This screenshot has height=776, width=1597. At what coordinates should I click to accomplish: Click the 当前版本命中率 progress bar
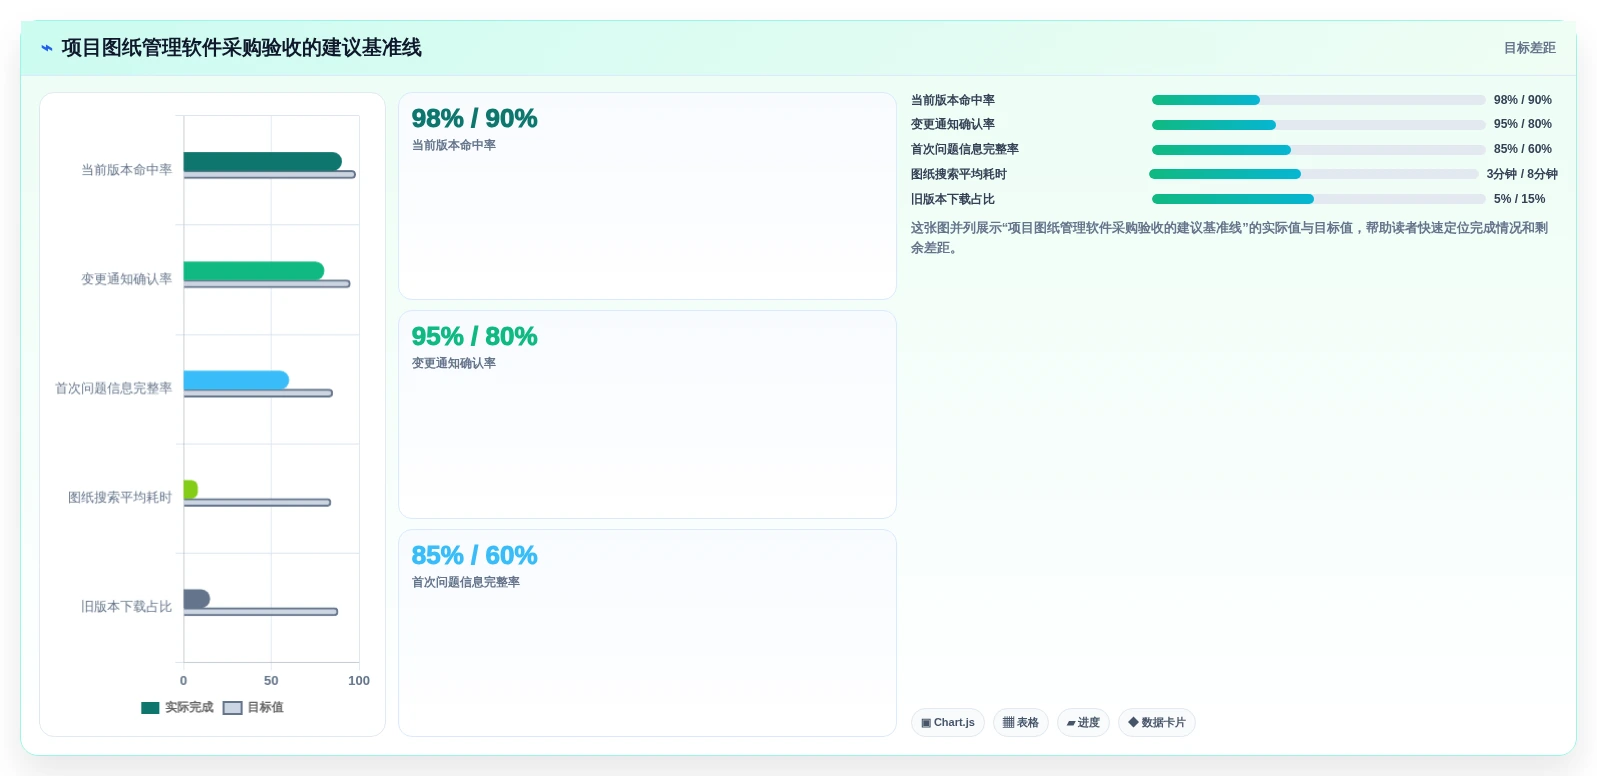pos(1318,100)
